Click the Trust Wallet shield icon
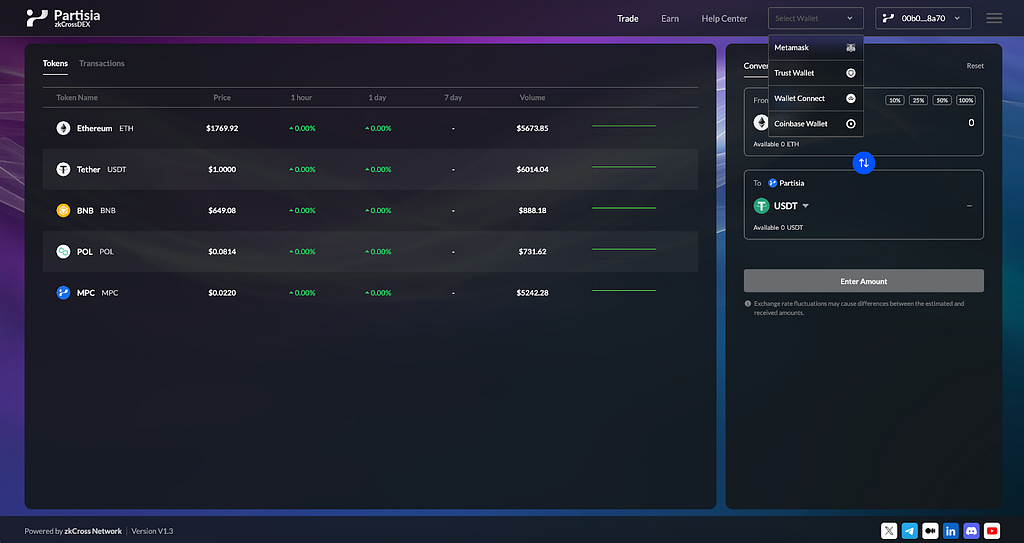 point(850,73)
